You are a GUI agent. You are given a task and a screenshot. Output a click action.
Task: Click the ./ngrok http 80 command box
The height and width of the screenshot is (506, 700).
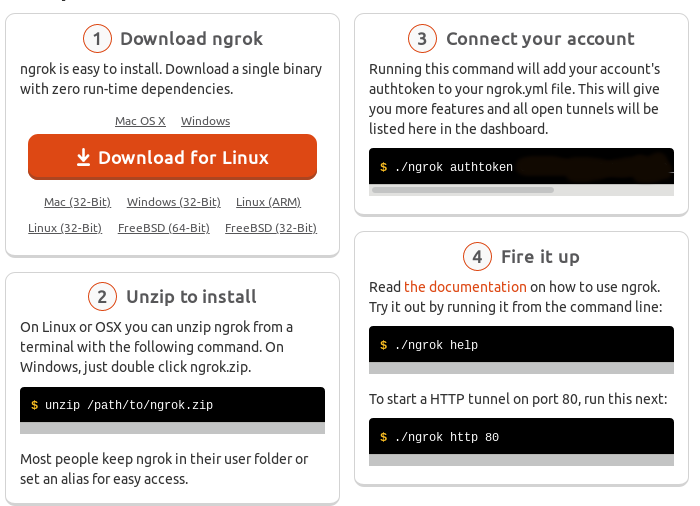pyautogui.click(x=521, y=437)
